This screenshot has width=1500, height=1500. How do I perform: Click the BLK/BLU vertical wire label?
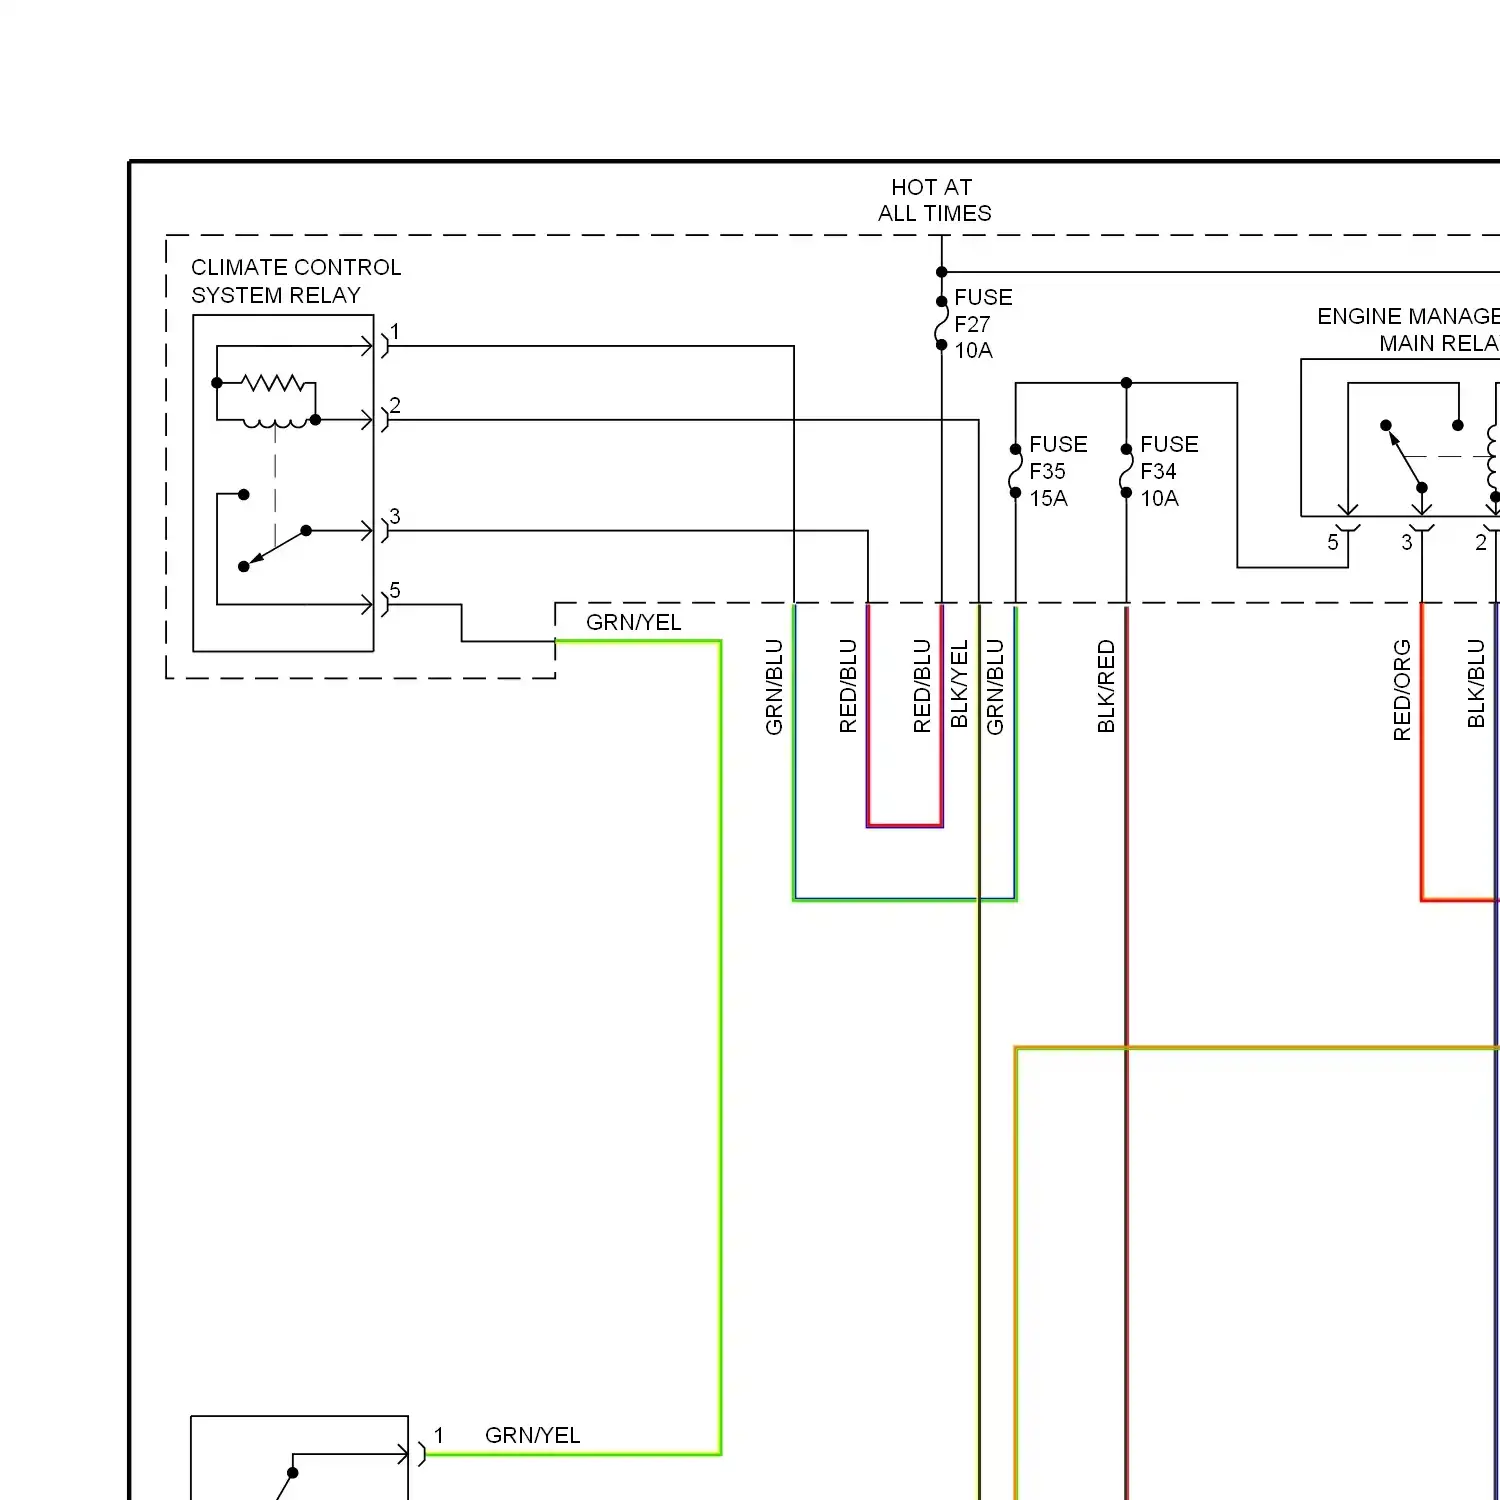point(1476,683)
